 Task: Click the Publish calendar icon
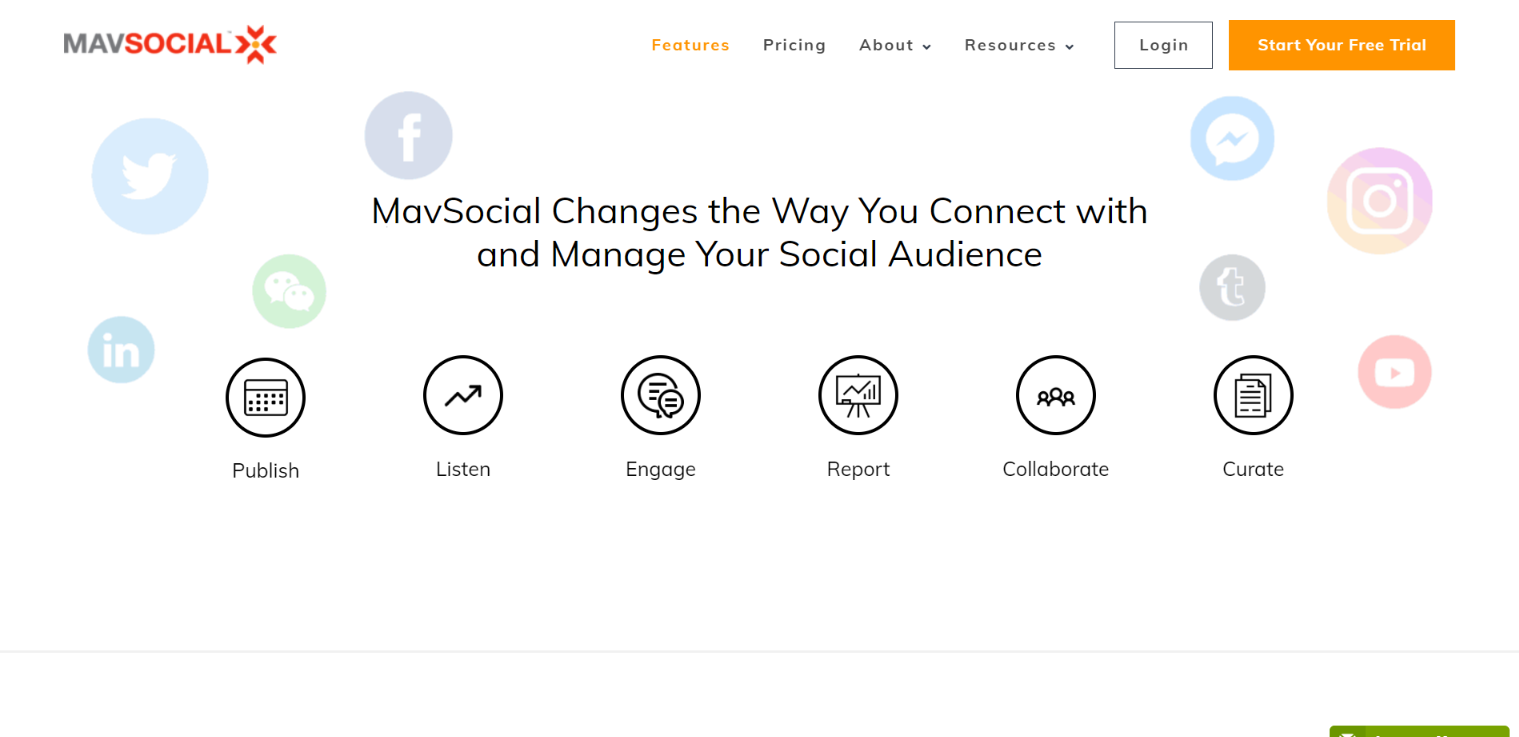point(265,397)
